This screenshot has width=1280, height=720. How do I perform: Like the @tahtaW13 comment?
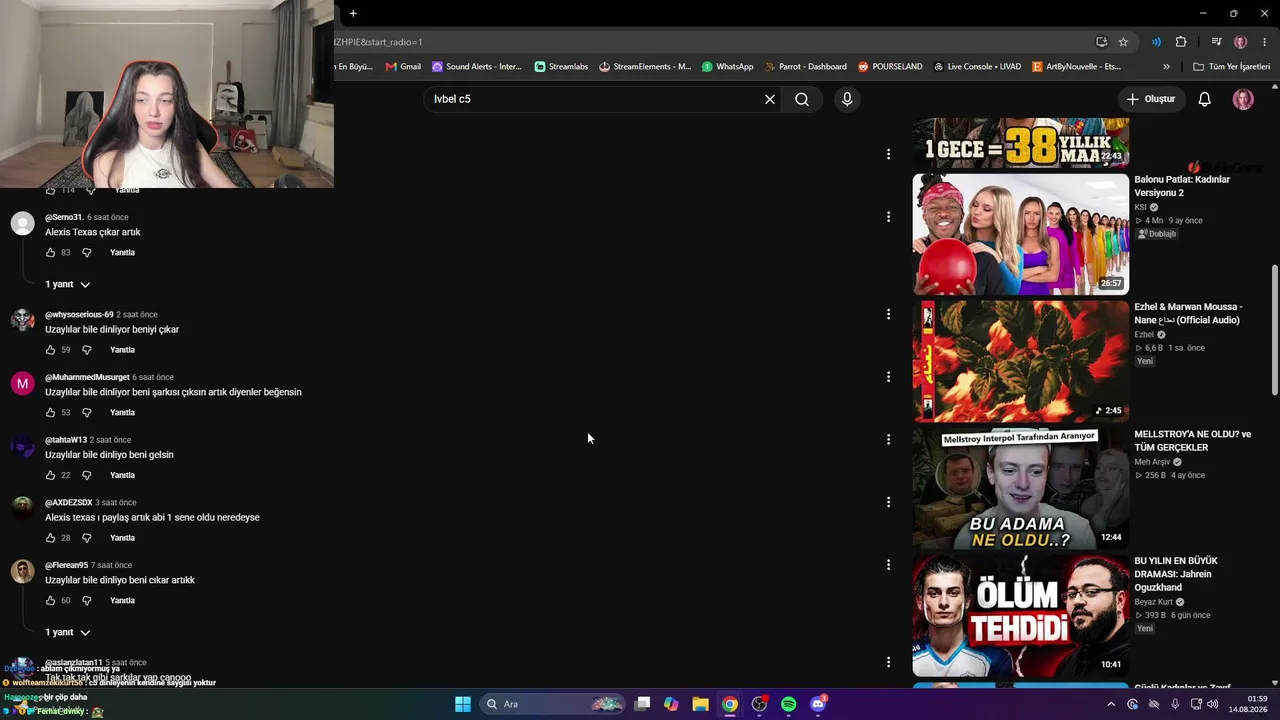(x=51, y=475)
